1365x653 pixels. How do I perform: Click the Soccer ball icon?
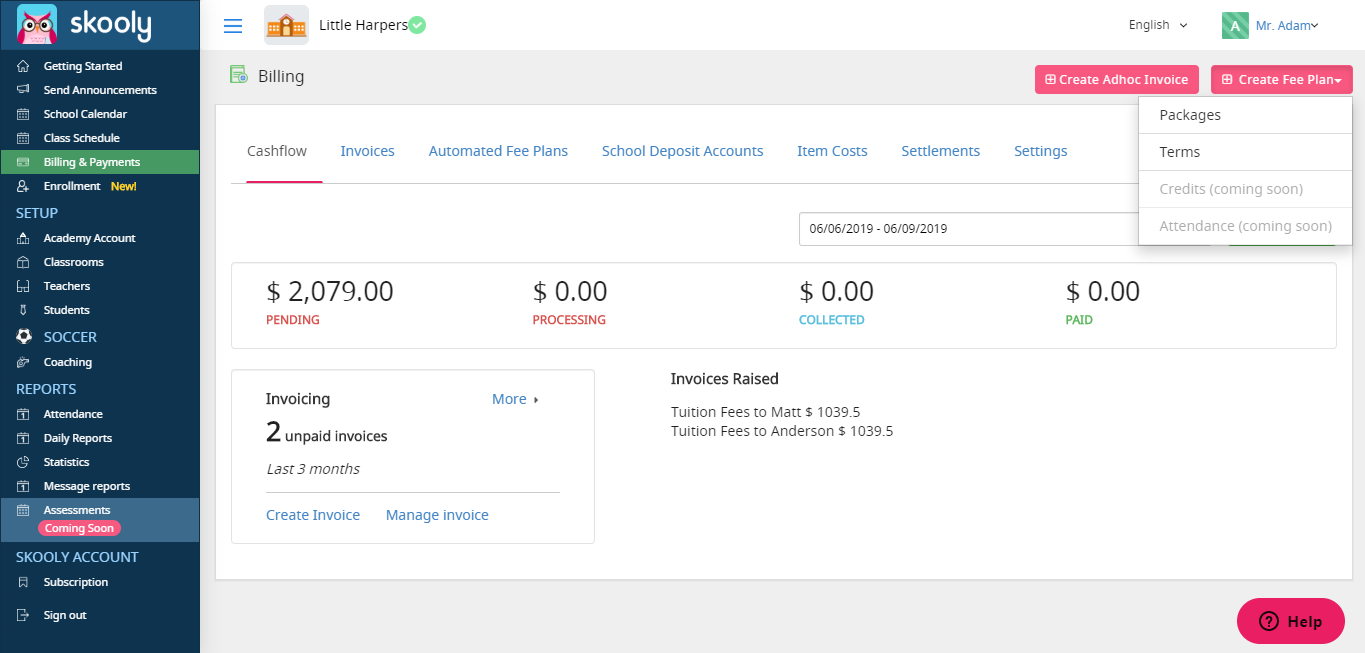pyautogui.click(x=24, y=337)
